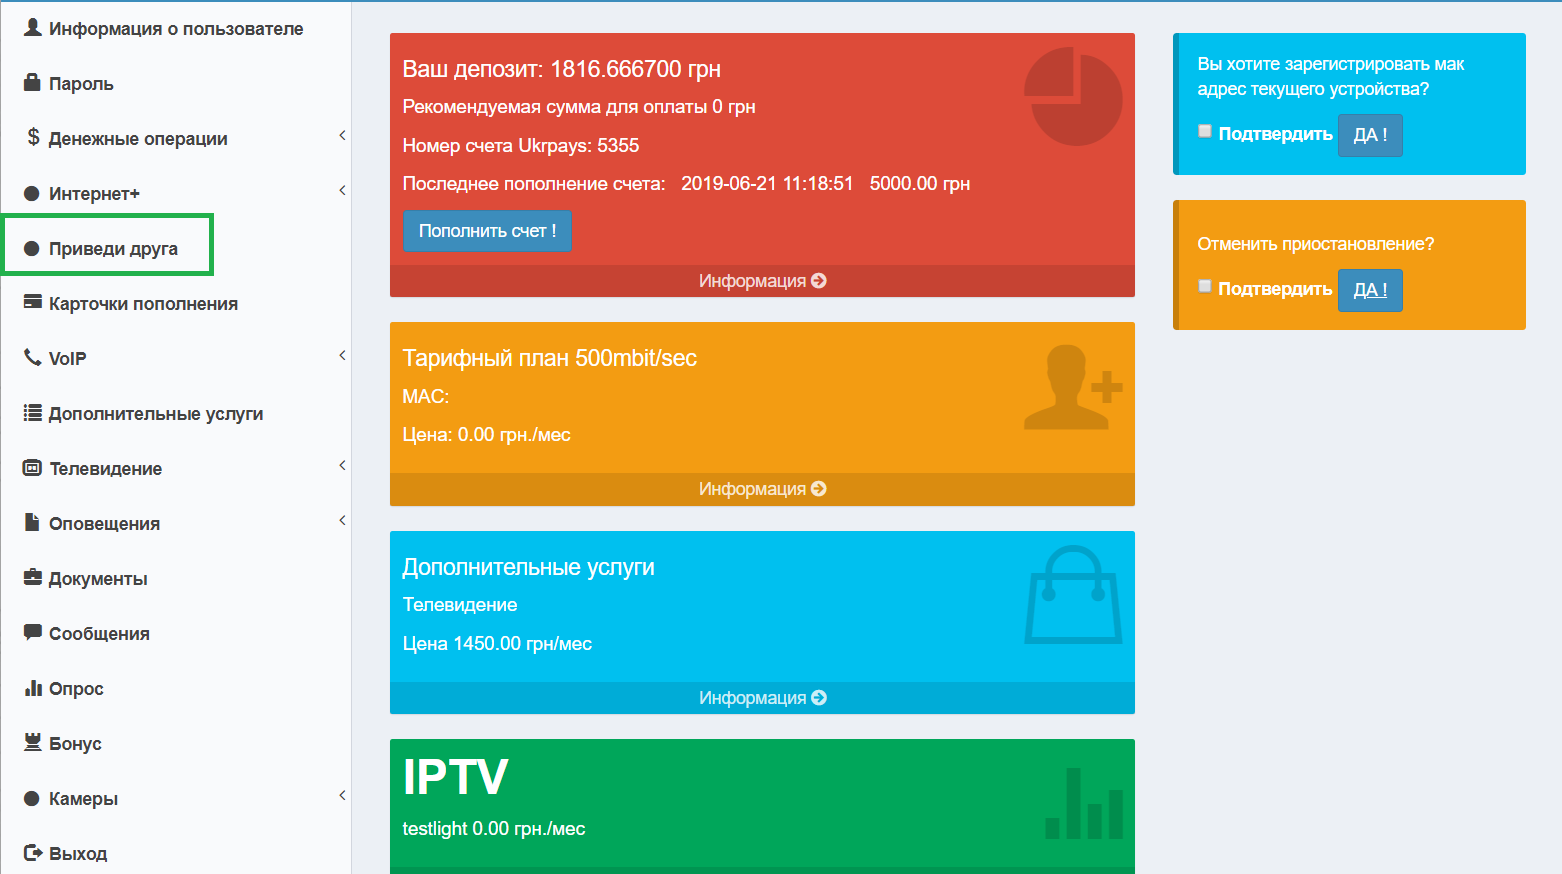Click the TV icon beside Телевидение
The width and height of the screenshot is (1562, 874).
(x=32, y=468)
